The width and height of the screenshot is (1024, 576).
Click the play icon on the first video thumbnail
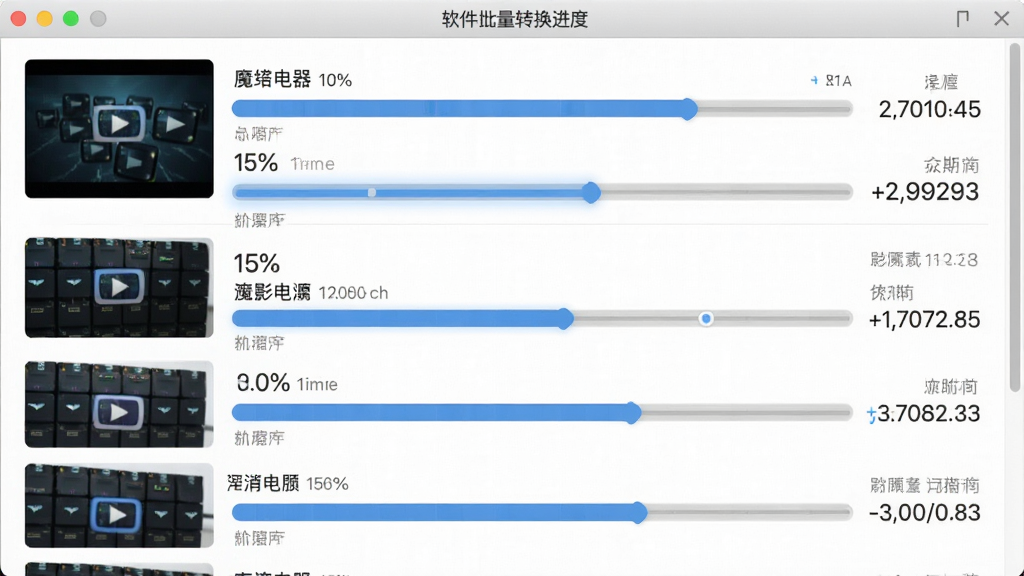click(119, 123)
